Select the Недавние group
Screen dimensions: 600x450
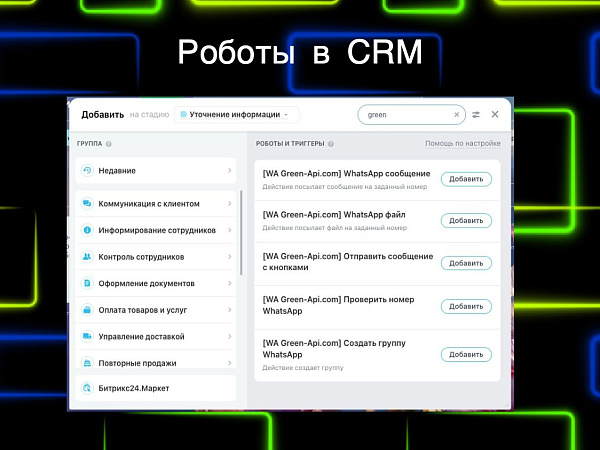pyautogui.click(x=156, y=170)
